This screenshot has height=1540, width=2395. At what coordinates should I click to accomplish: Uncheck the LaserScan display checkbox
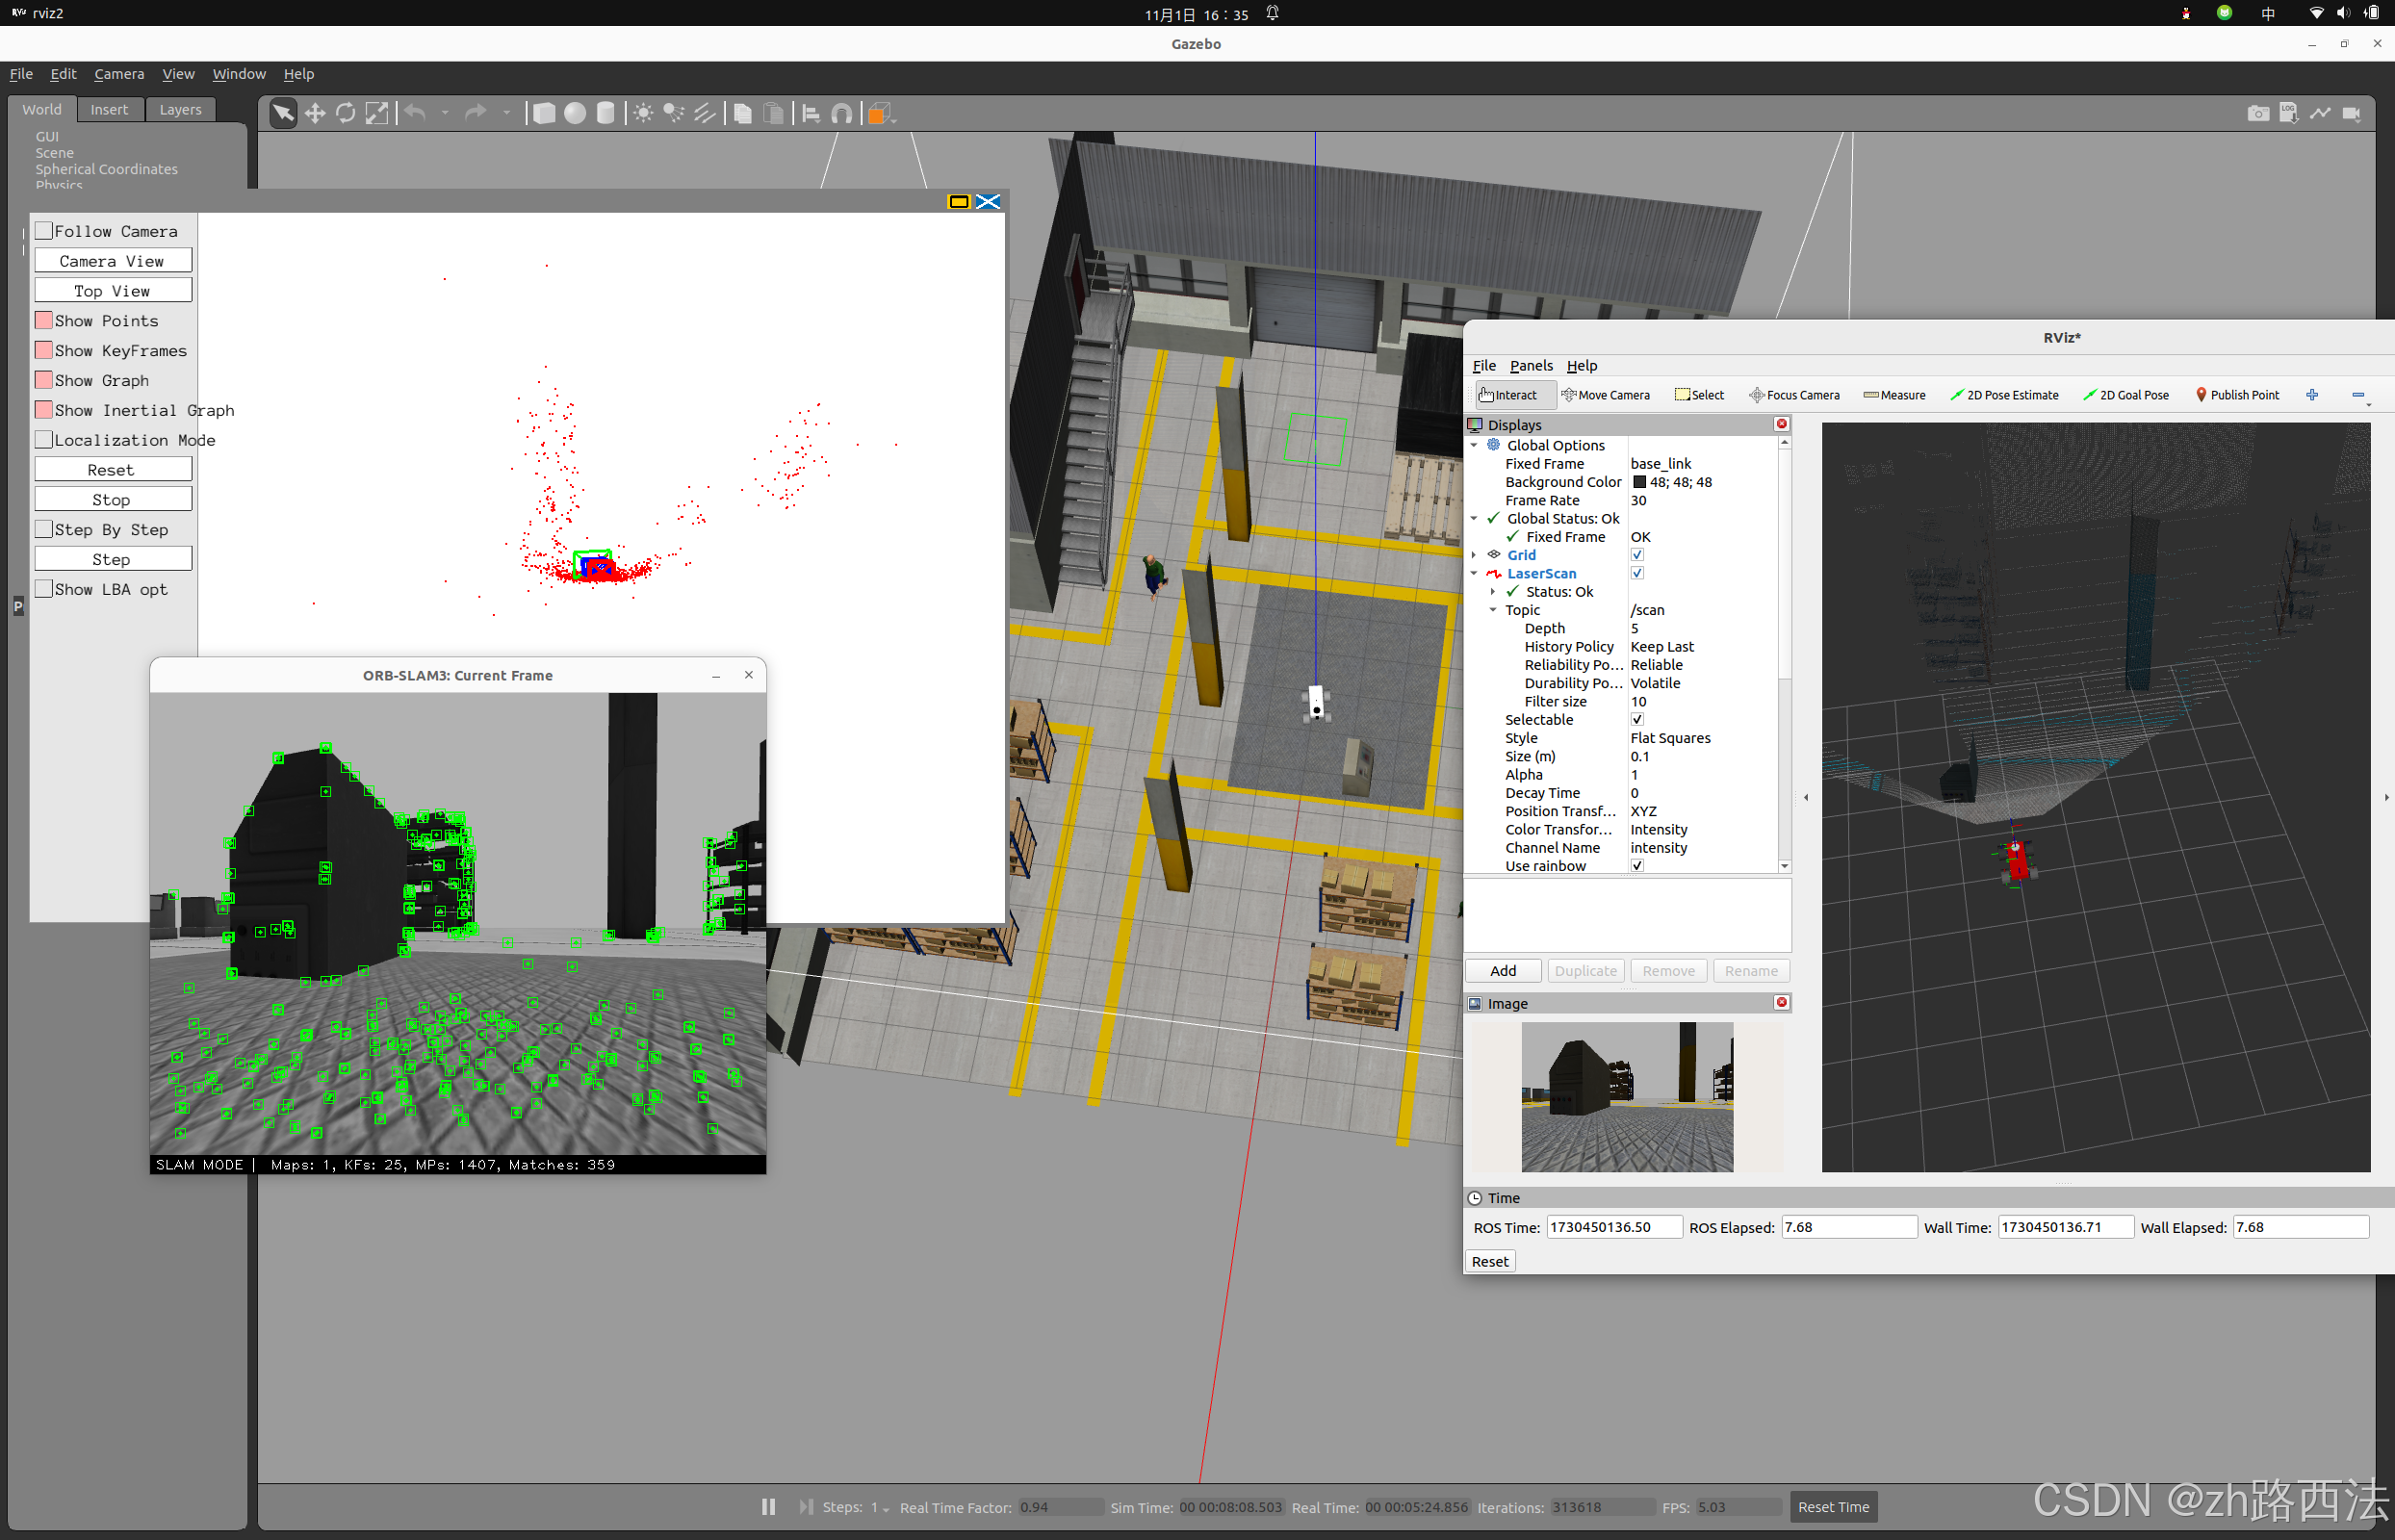1637,573
